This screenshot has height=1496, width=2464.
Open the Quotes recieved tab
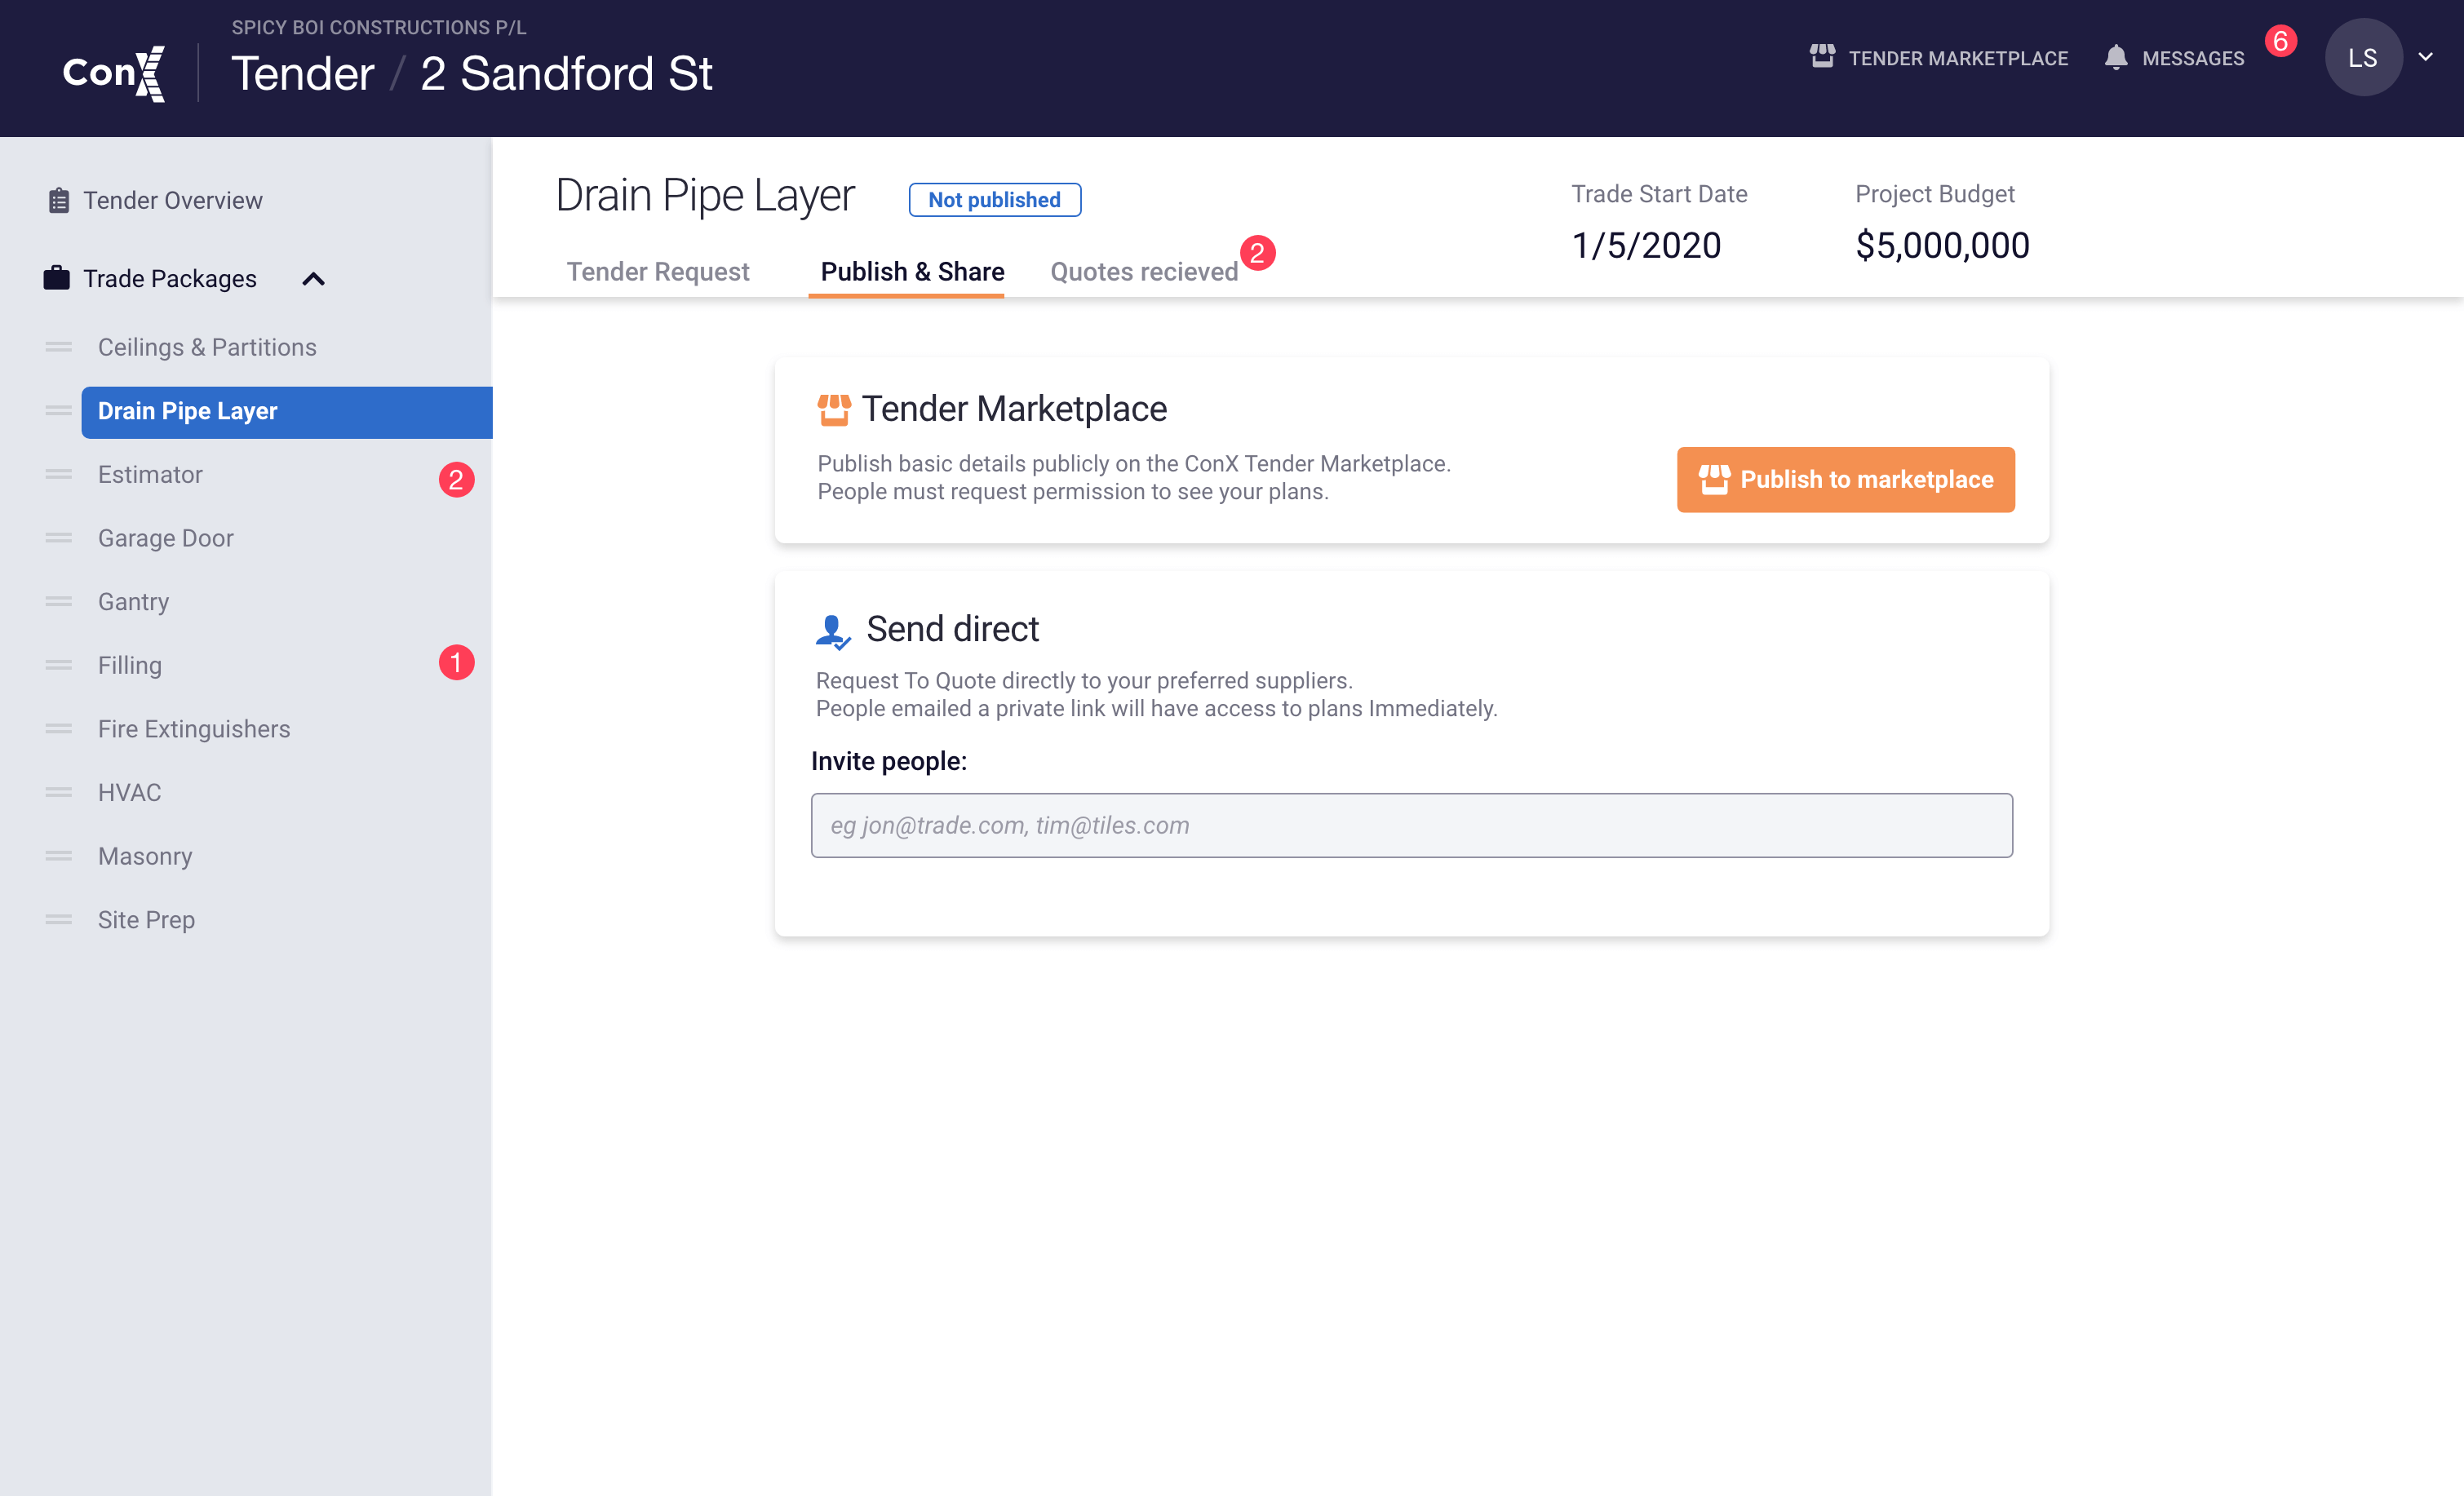click(x=1144, y=272)
